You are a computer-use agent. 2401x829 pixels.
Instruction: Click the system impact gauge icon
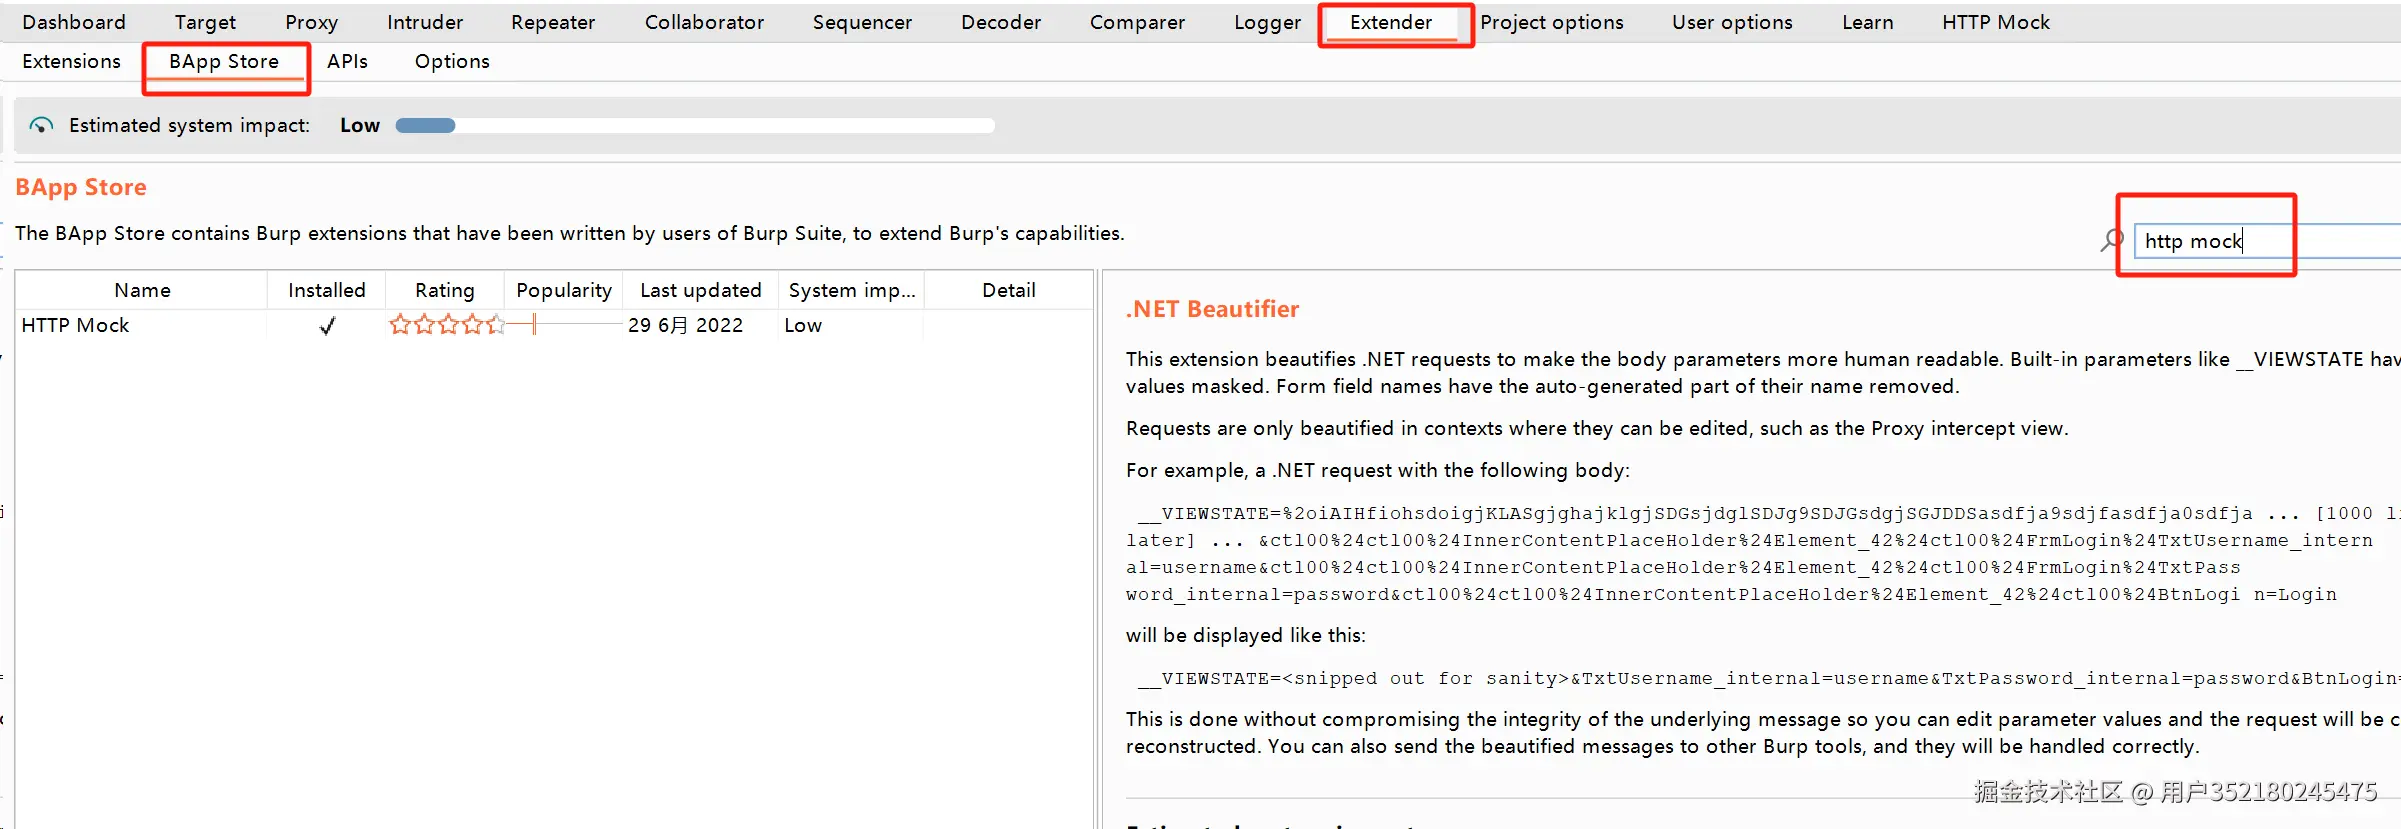41,125
